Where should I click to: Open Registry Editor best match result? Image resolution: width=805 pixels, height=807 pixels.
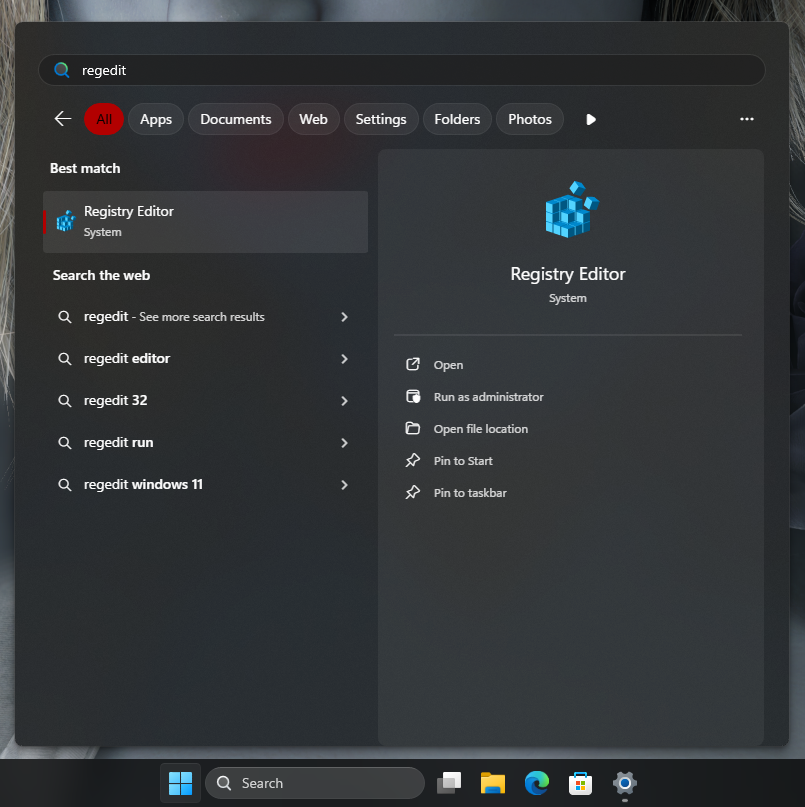point(205,222)
